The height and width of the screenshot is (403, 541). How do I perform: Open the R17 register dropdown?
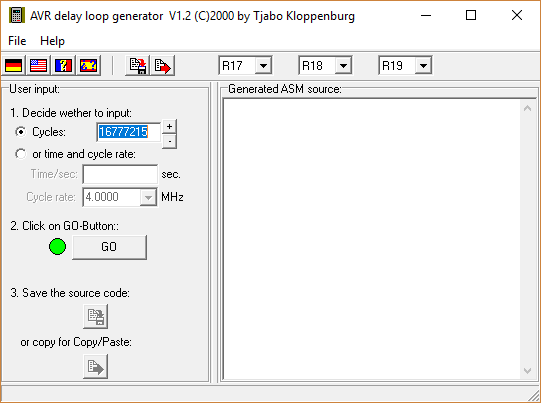point(264,65)
